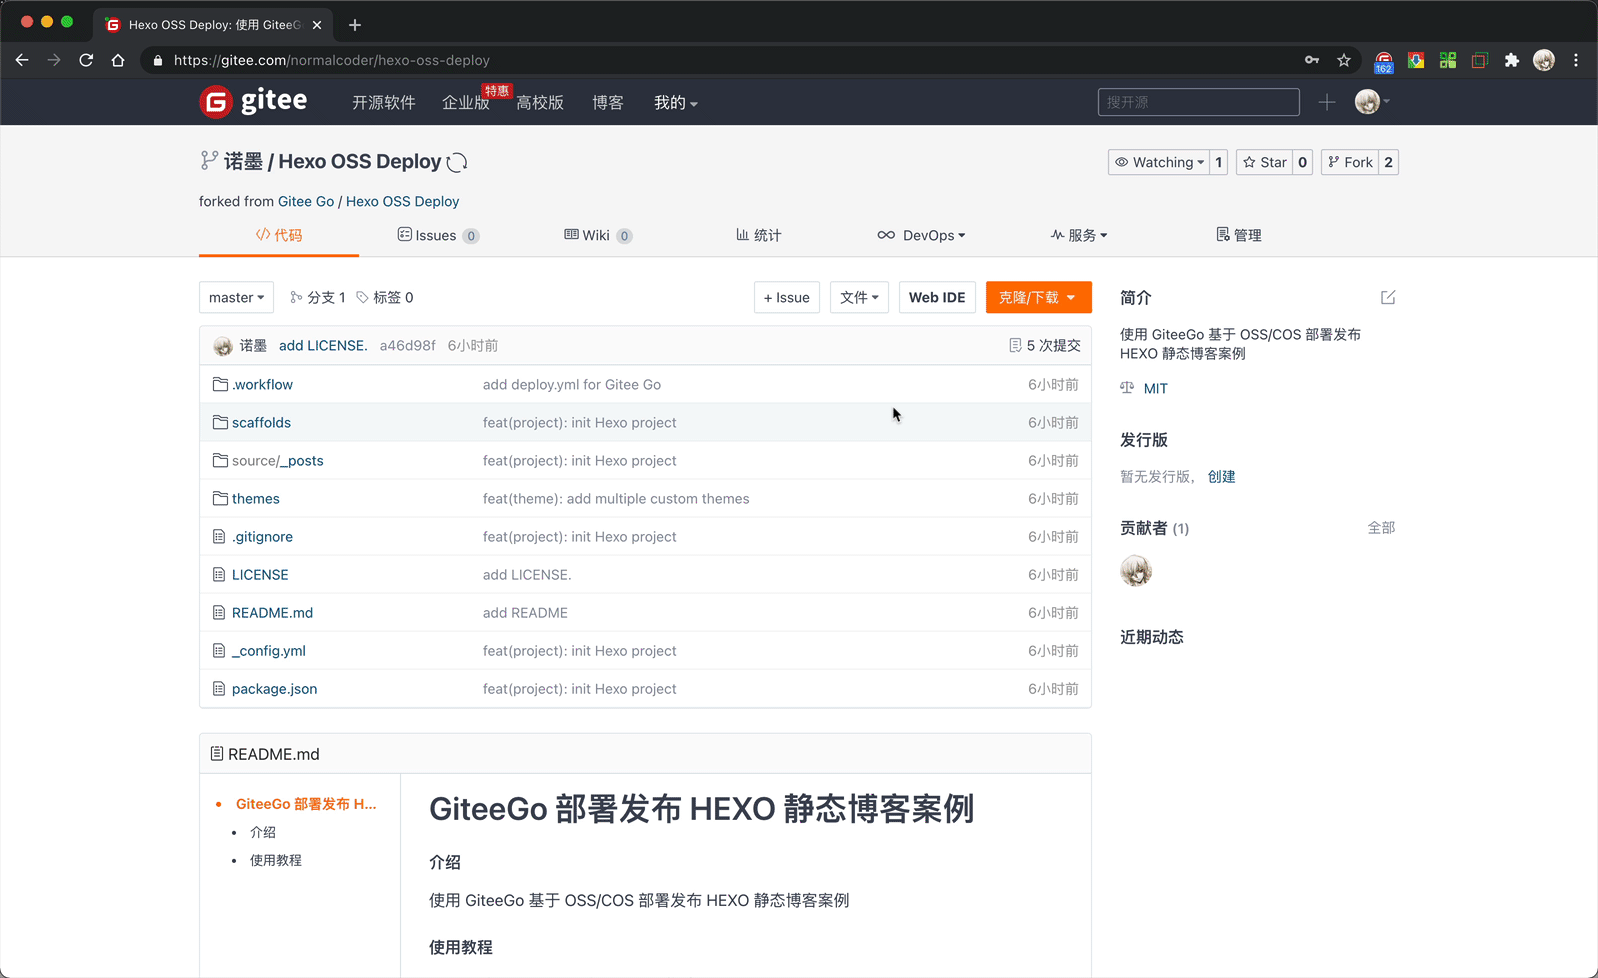
Task: Click the 搜开源 search field
Action: 1199,102
